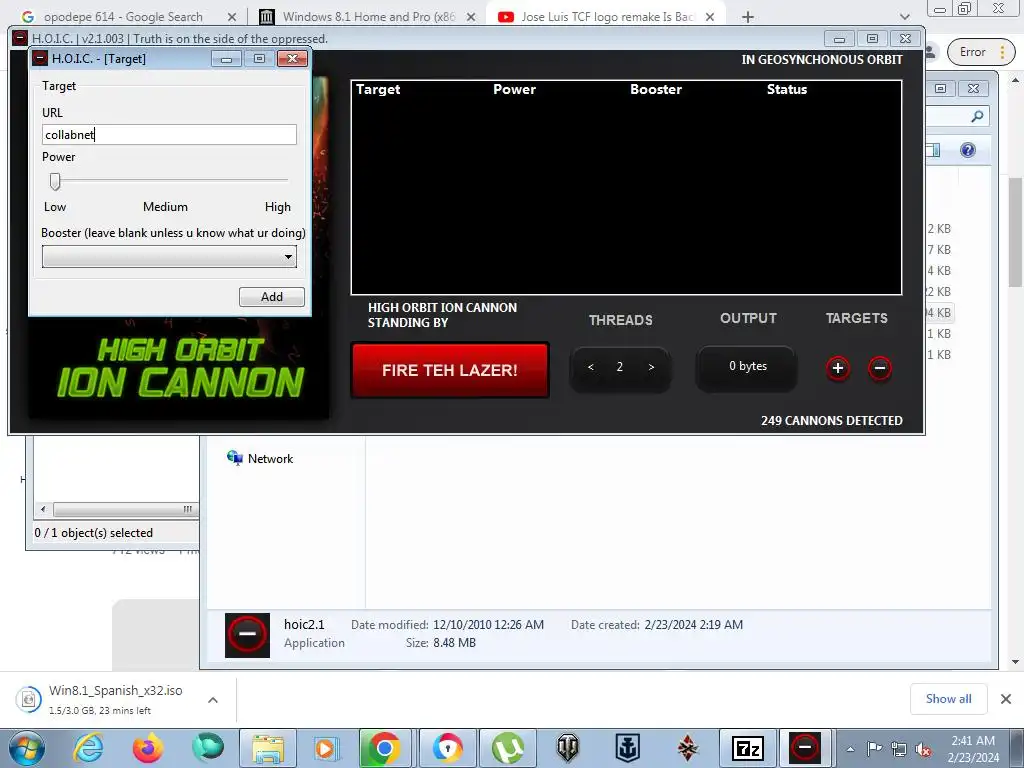
Task: Click the Status column header
Action: [786, 89]
